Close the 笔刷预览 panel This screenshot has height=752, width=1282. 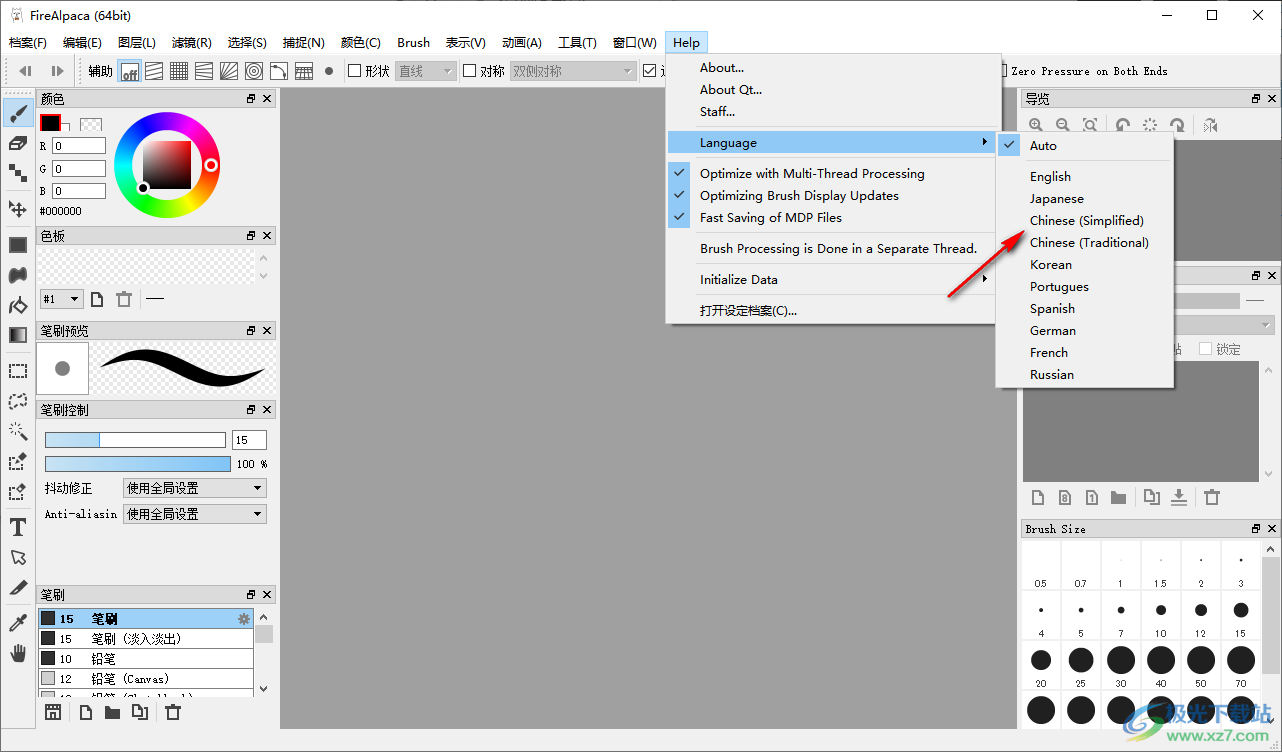coord(267,330)
